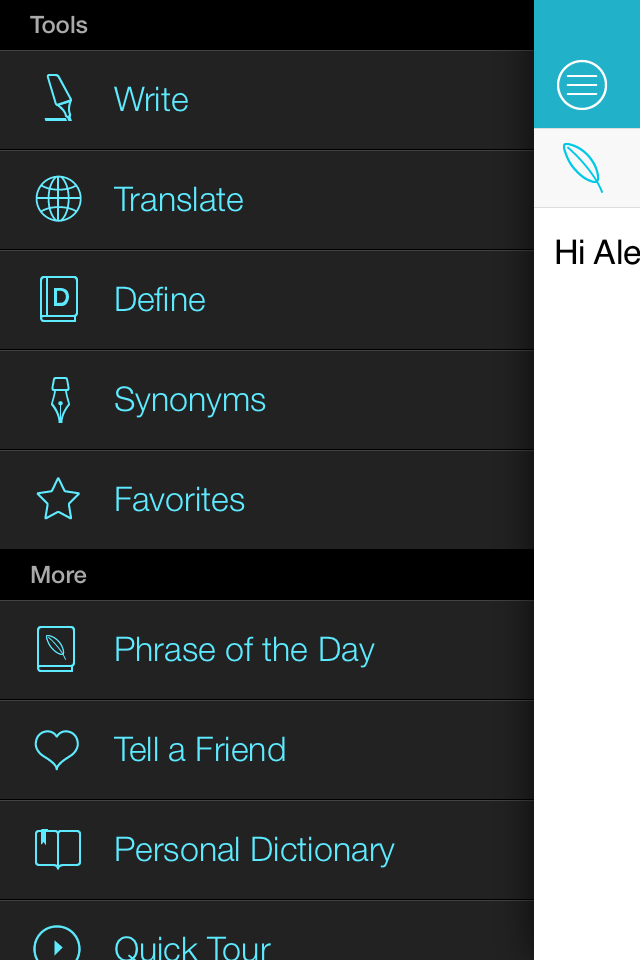
Task: Open the Synonyms menu entry
Action: [x=190, y=400]
